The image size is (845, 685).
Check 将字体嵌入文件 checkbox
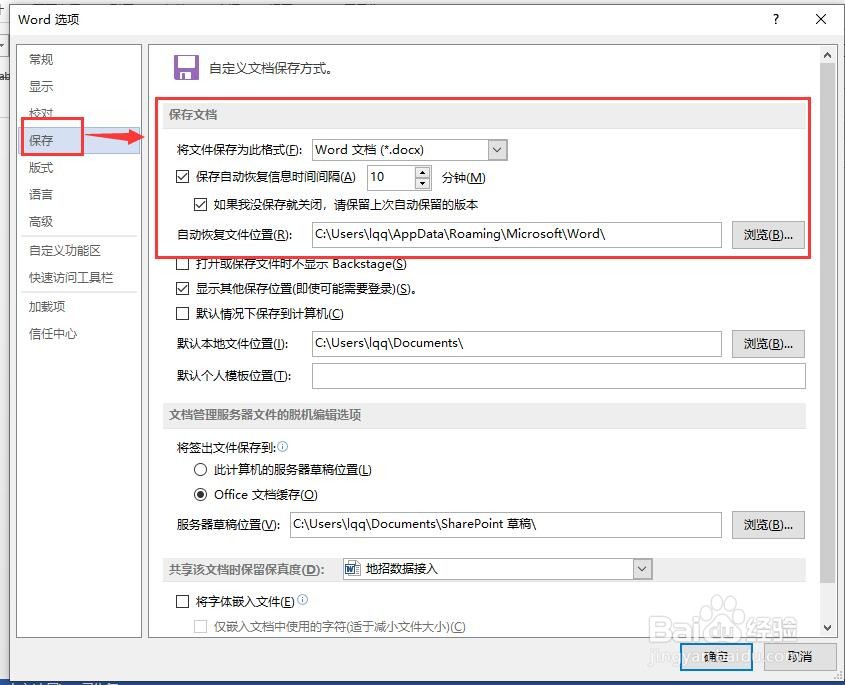pos(183,601)
